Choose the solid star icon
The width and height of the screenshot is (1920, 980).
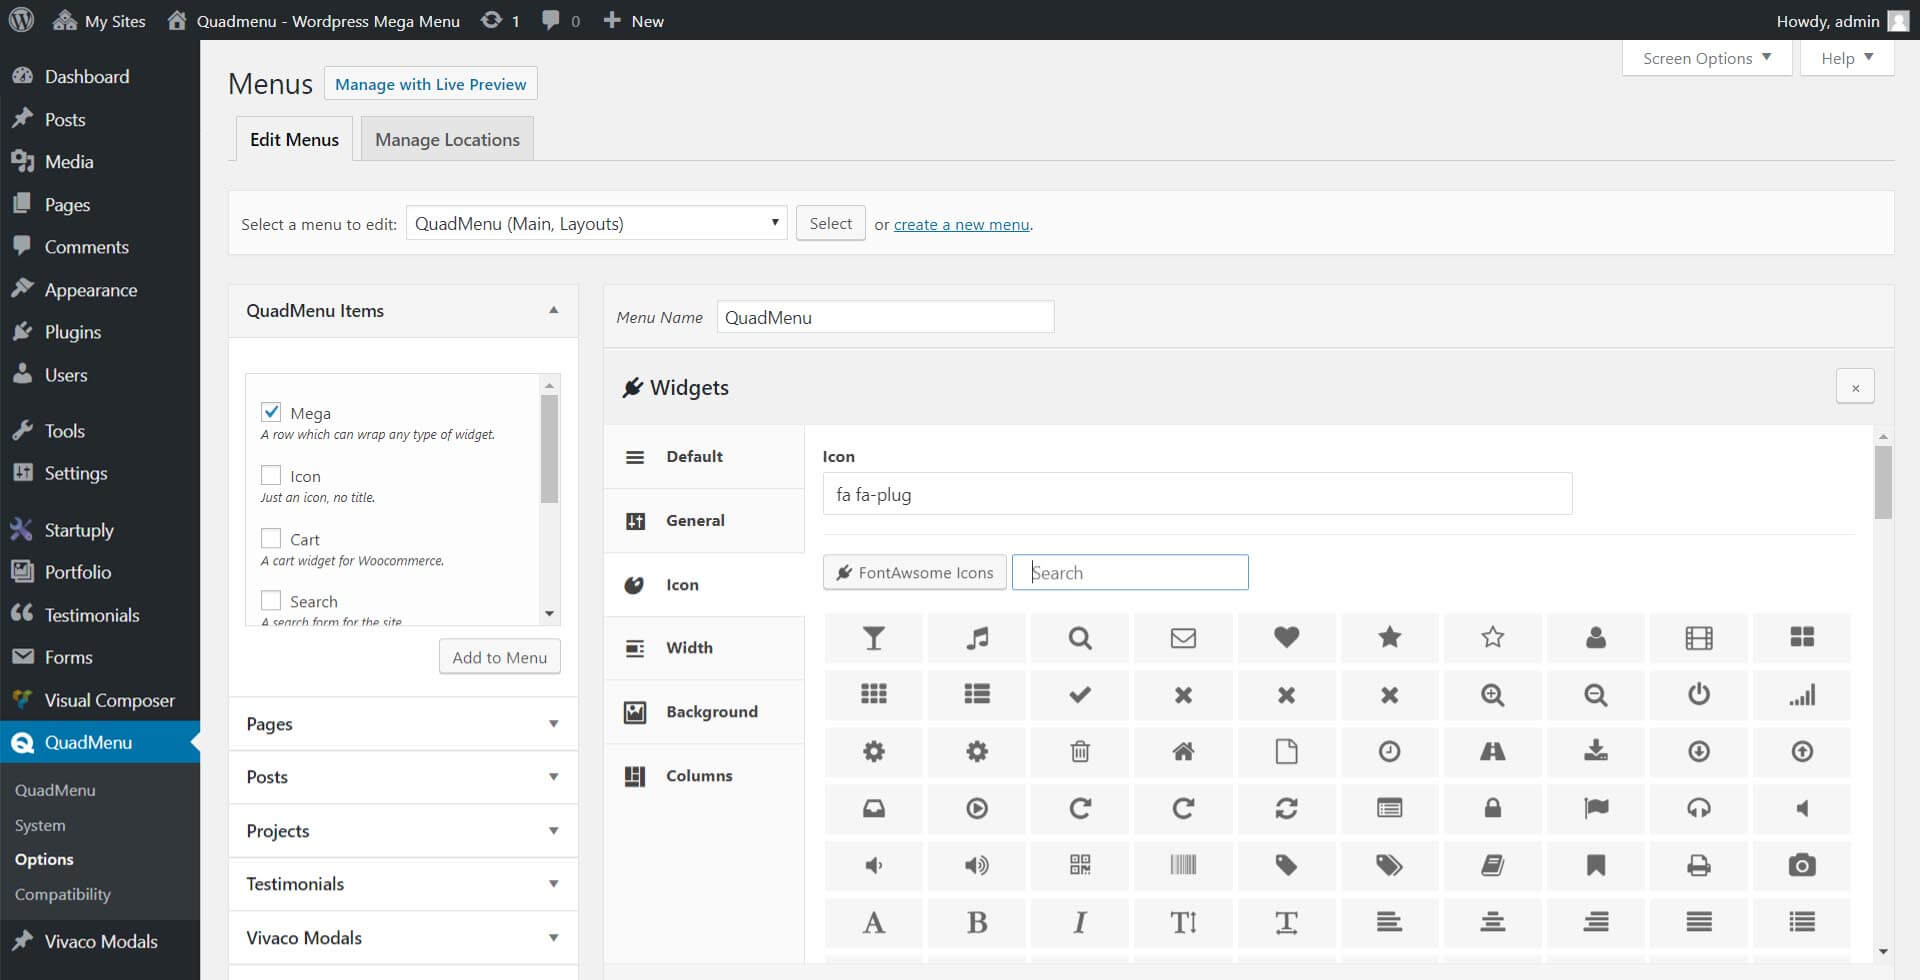coord(1389,638)
